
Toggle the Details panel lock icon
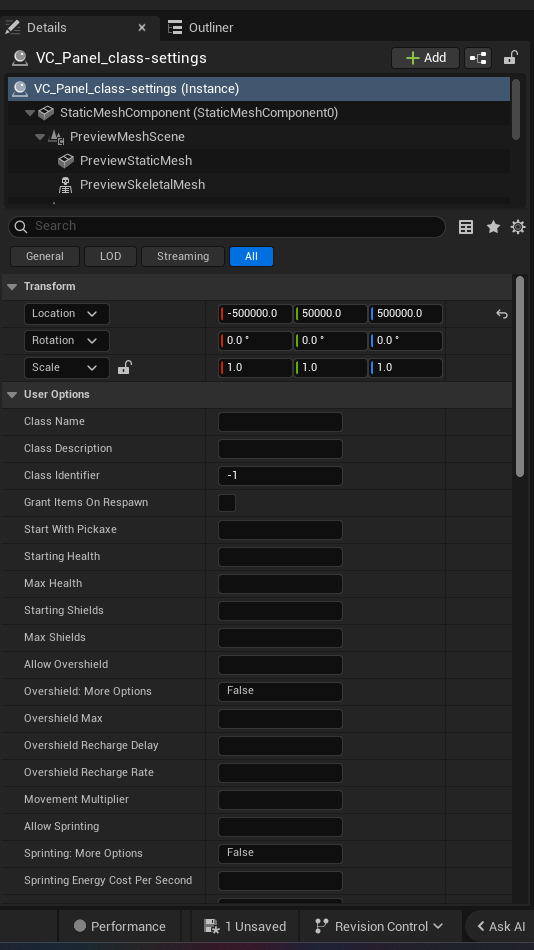point(510,58)
